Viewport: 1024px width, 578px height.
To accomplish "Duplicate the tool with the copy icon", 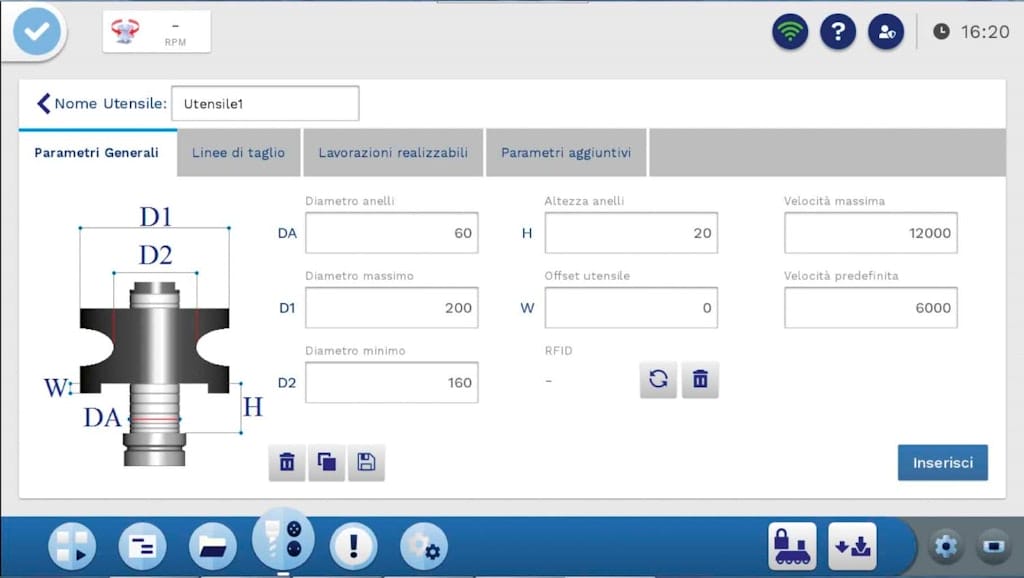I will [327, 462].
